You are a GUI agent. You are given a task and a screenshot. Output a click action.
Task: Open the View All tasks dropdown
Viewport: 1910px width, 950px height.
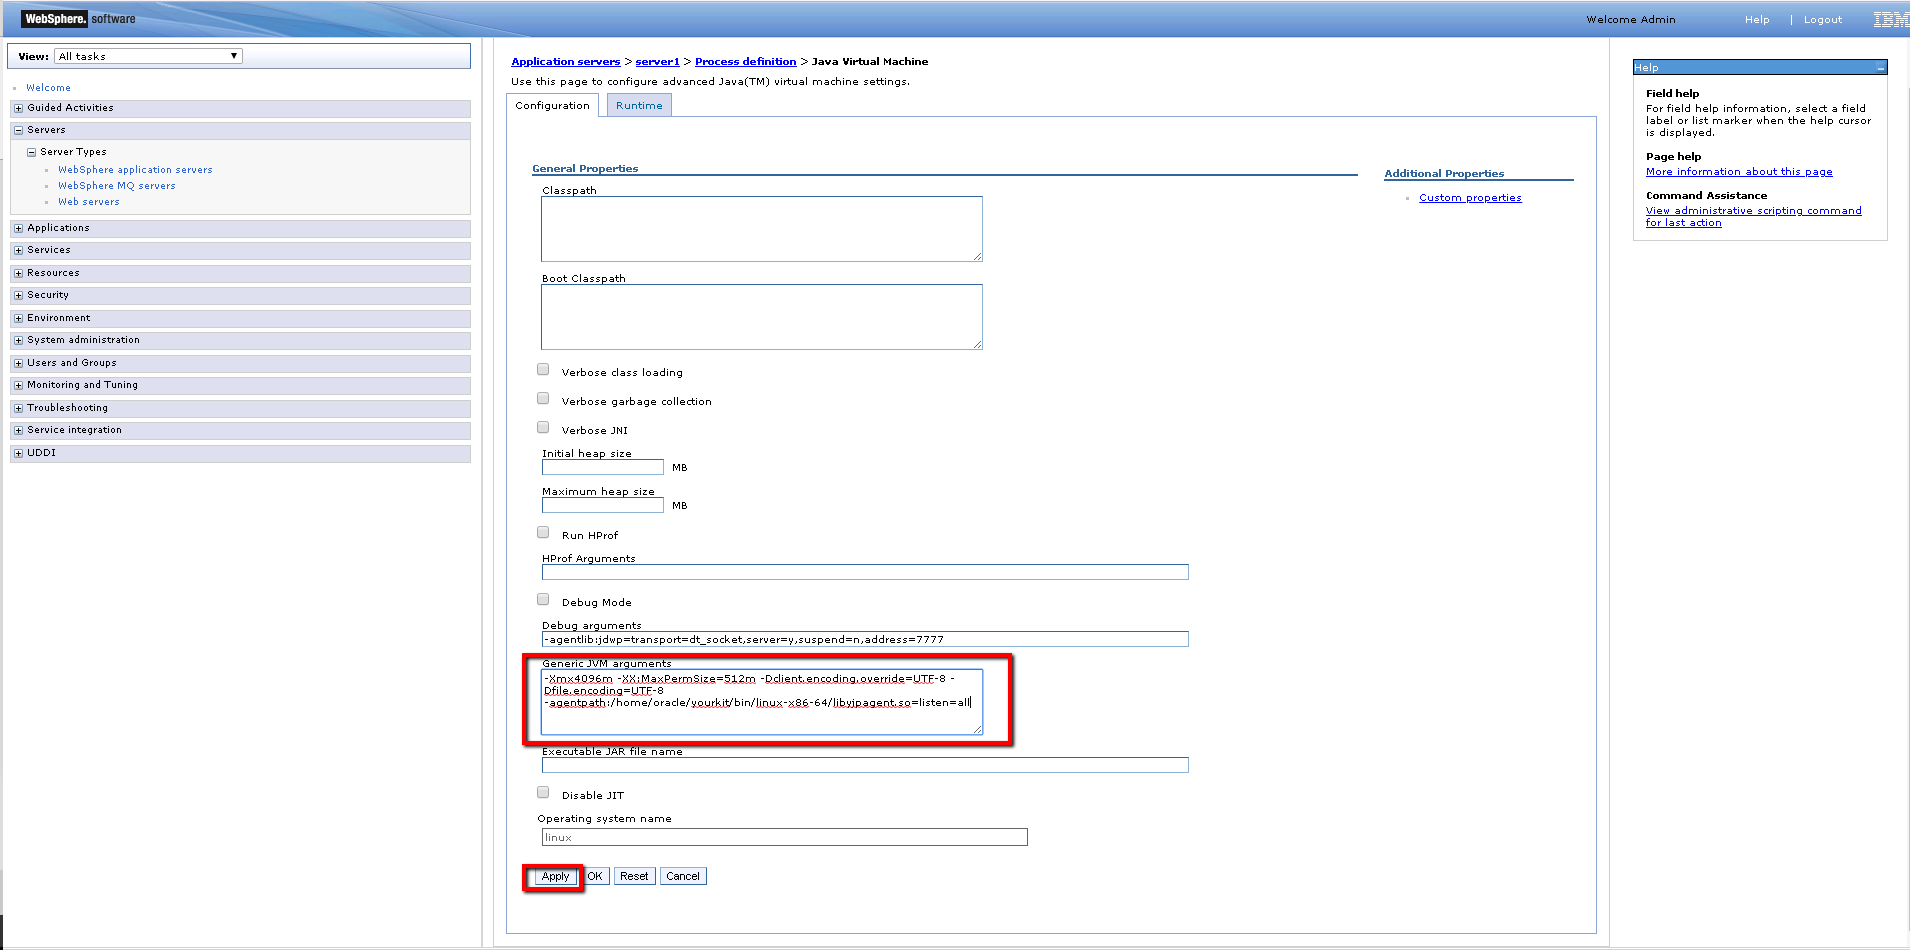coord(148,56)
